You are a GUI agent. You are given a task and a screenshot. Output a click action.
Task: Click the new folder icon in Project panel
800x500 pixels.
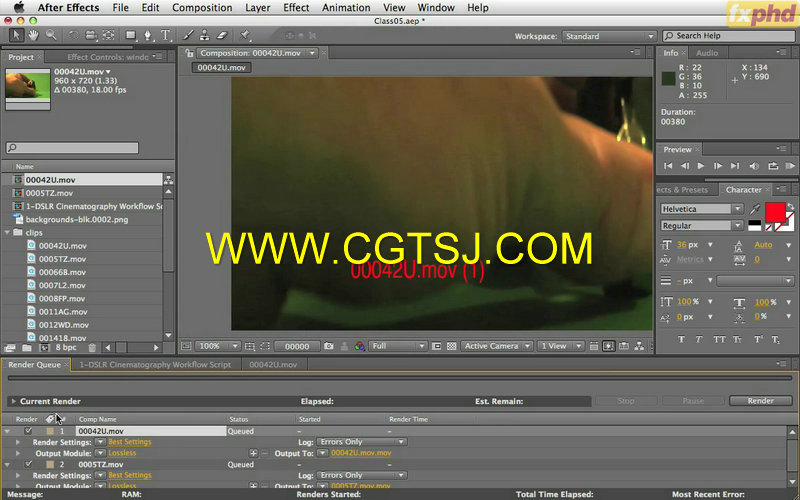coord(27,348)
